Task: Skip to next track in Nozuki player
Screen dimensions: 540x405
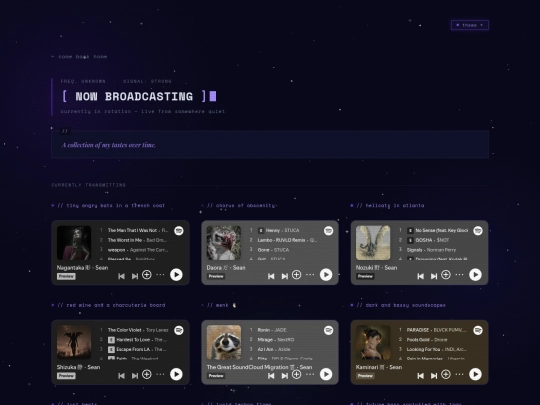Action: (434, 276)
